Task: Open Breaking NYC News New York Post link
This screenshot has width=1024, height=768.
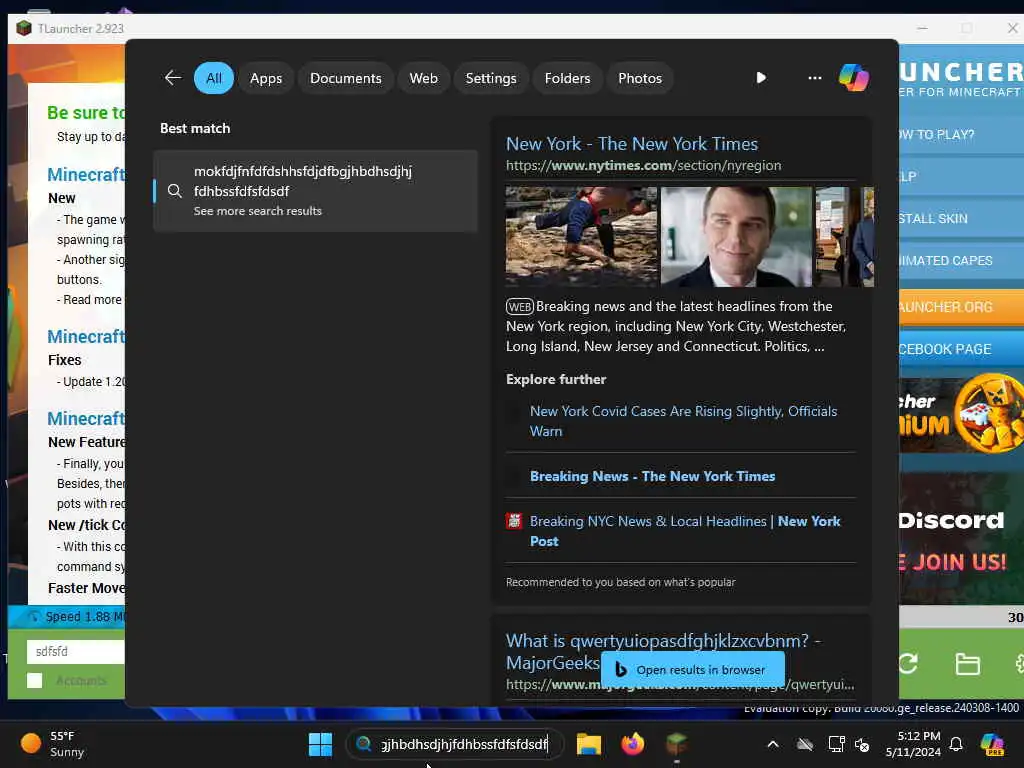Action: click(685, 531)
